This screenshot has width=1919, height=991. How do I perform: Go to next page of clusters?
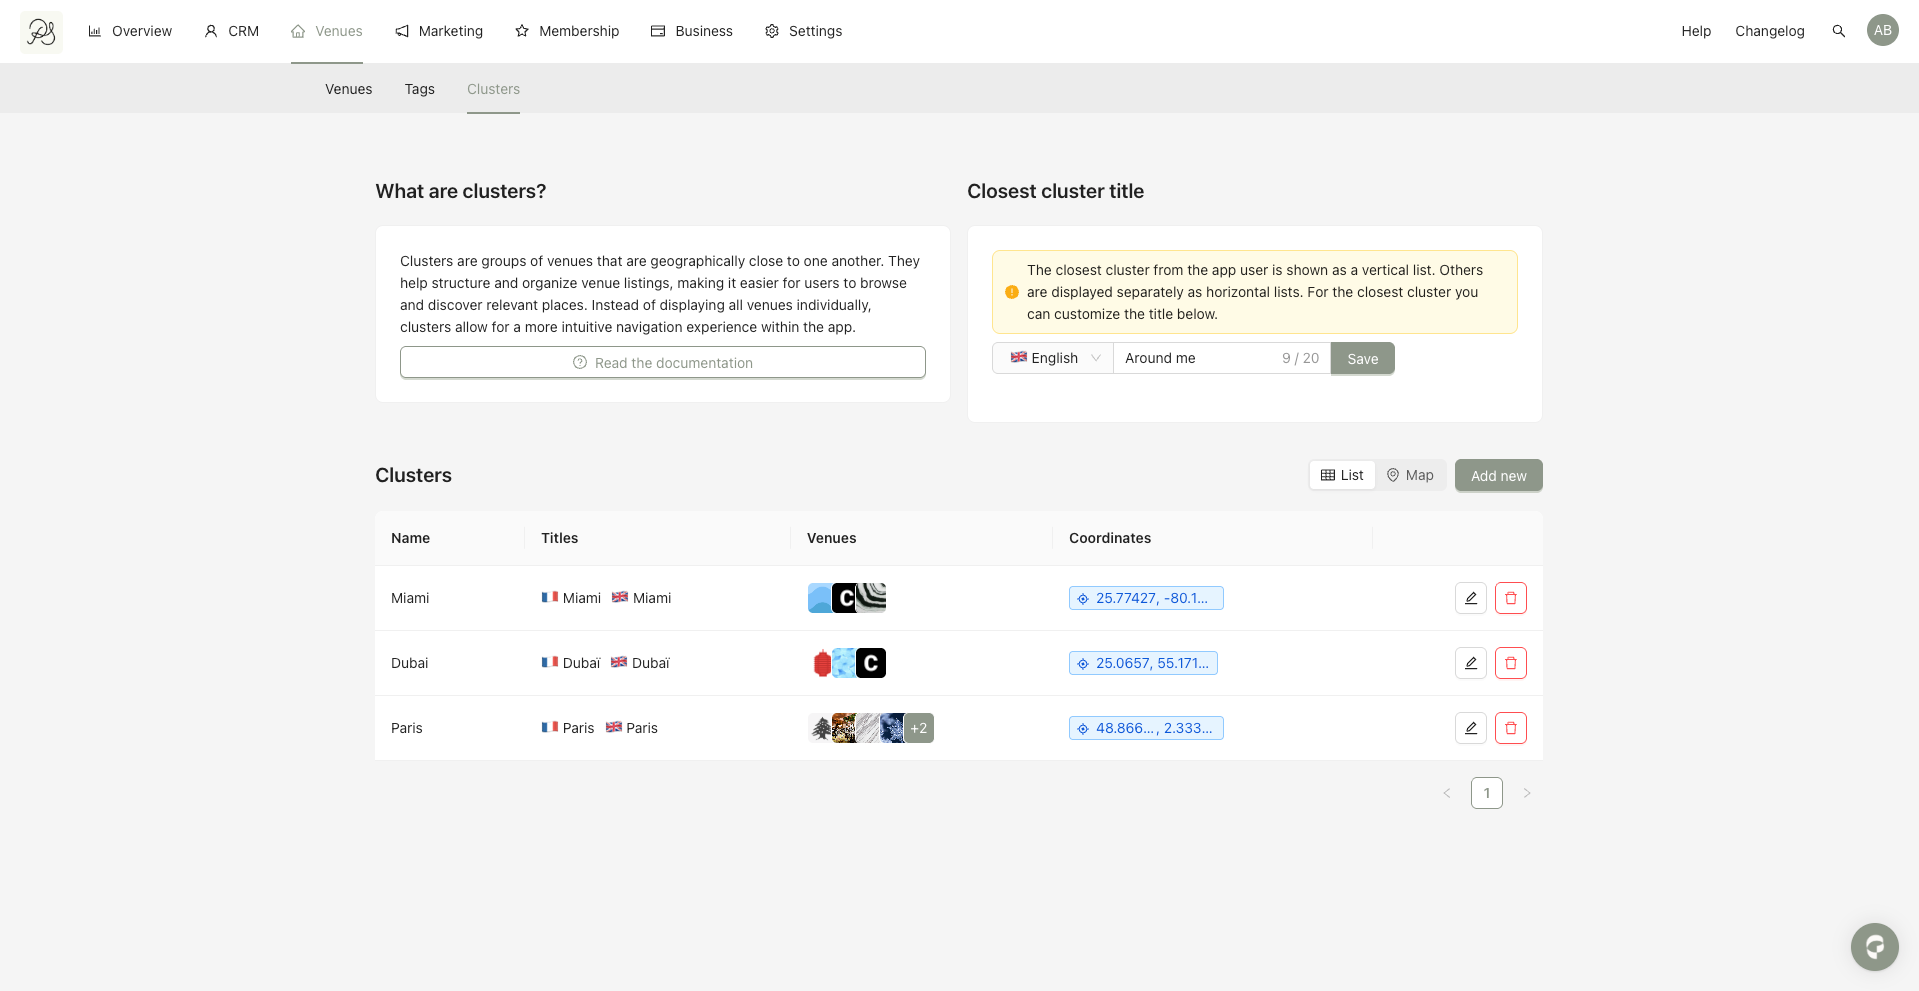[x=1526, y=793]
